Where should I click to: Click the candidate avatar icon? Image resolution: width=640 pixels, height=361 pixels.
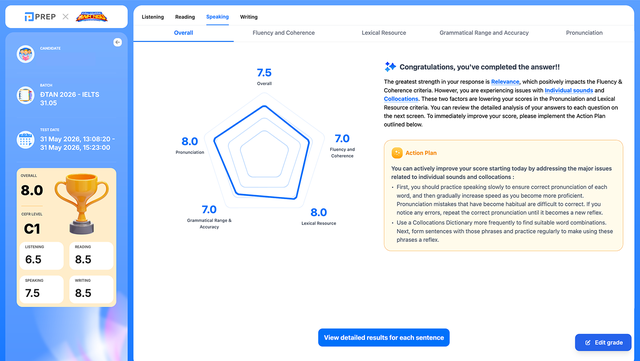[x=25, y=54]
